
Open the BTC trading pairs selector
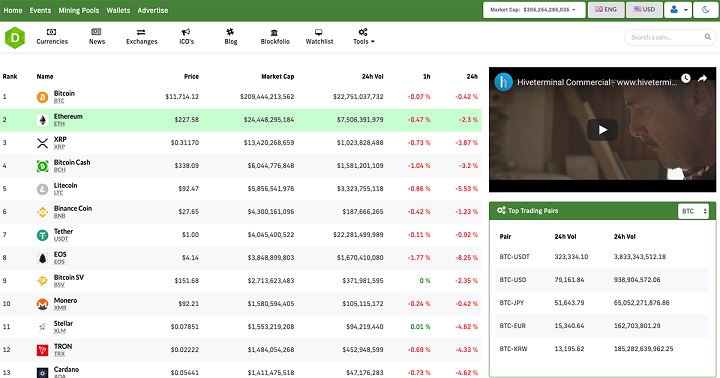tap(693, 211)
